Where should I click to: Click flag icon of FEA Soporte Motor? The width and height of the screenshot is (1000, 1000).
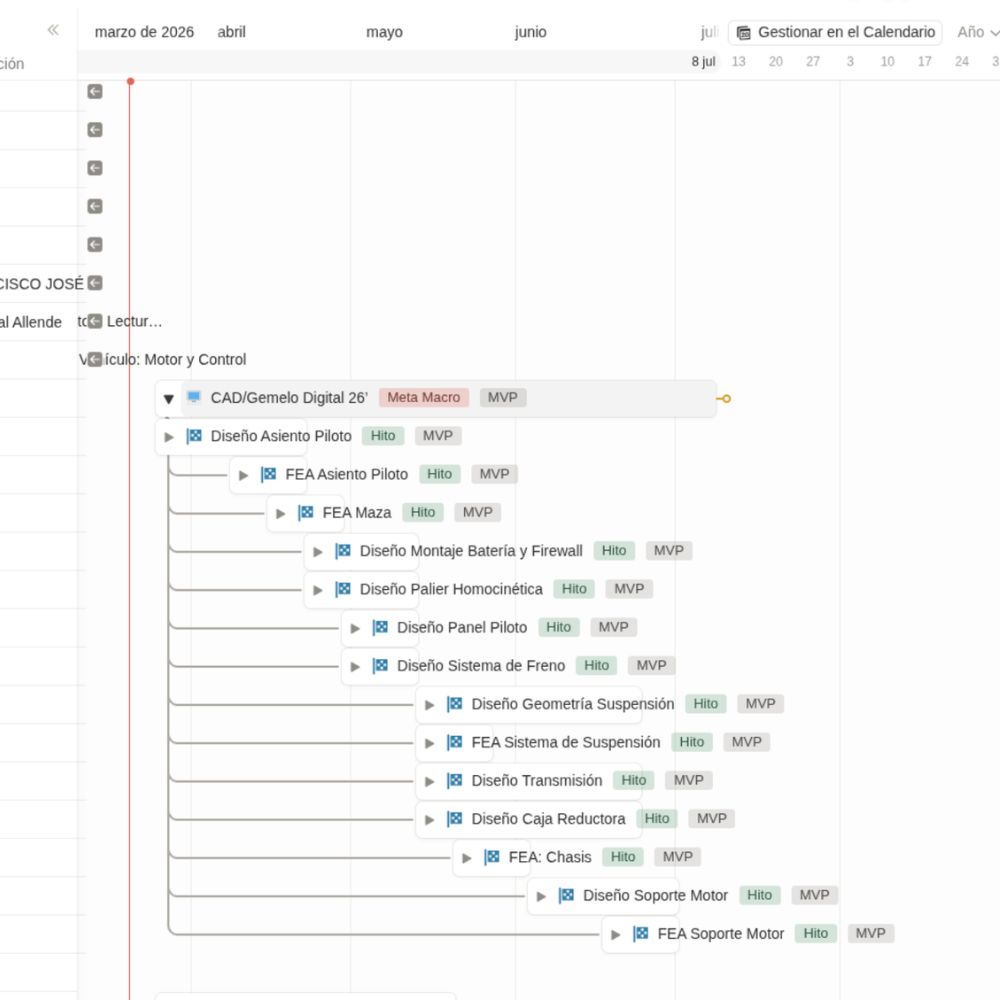(x=641, y=934)
